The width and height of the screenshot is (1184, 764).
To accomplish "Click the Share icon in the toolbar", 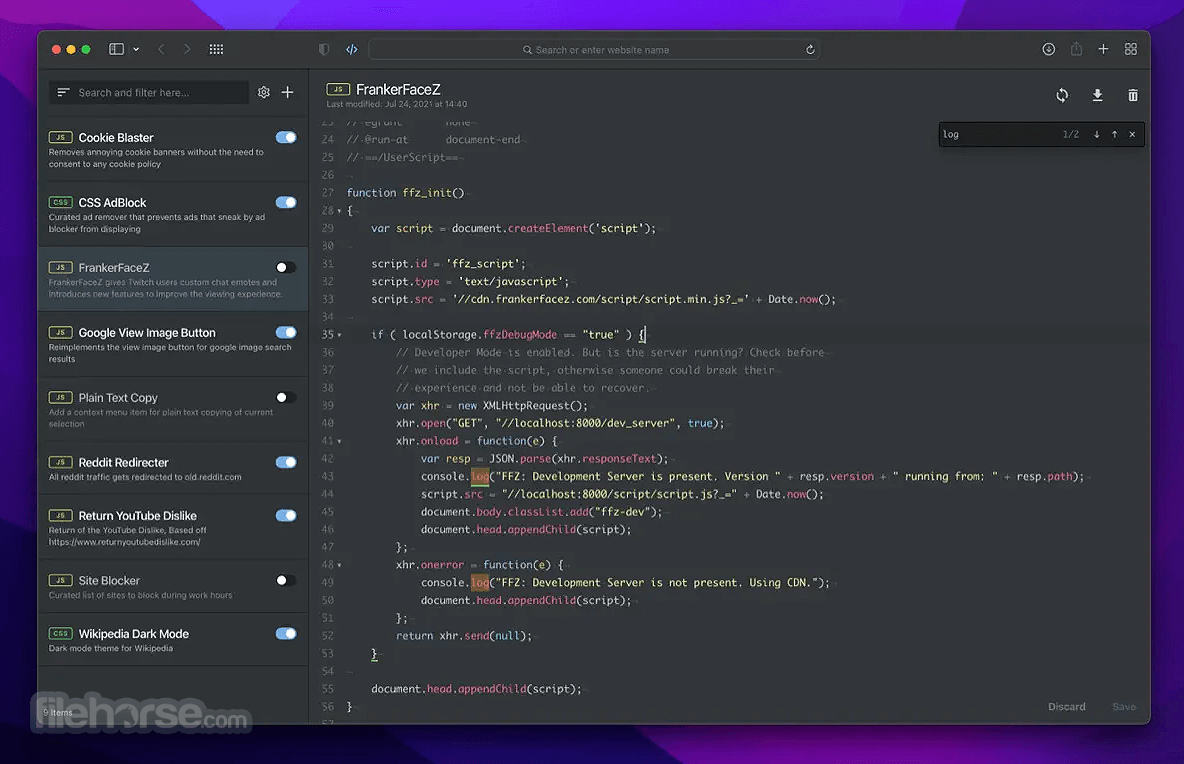I will 1077,49.
